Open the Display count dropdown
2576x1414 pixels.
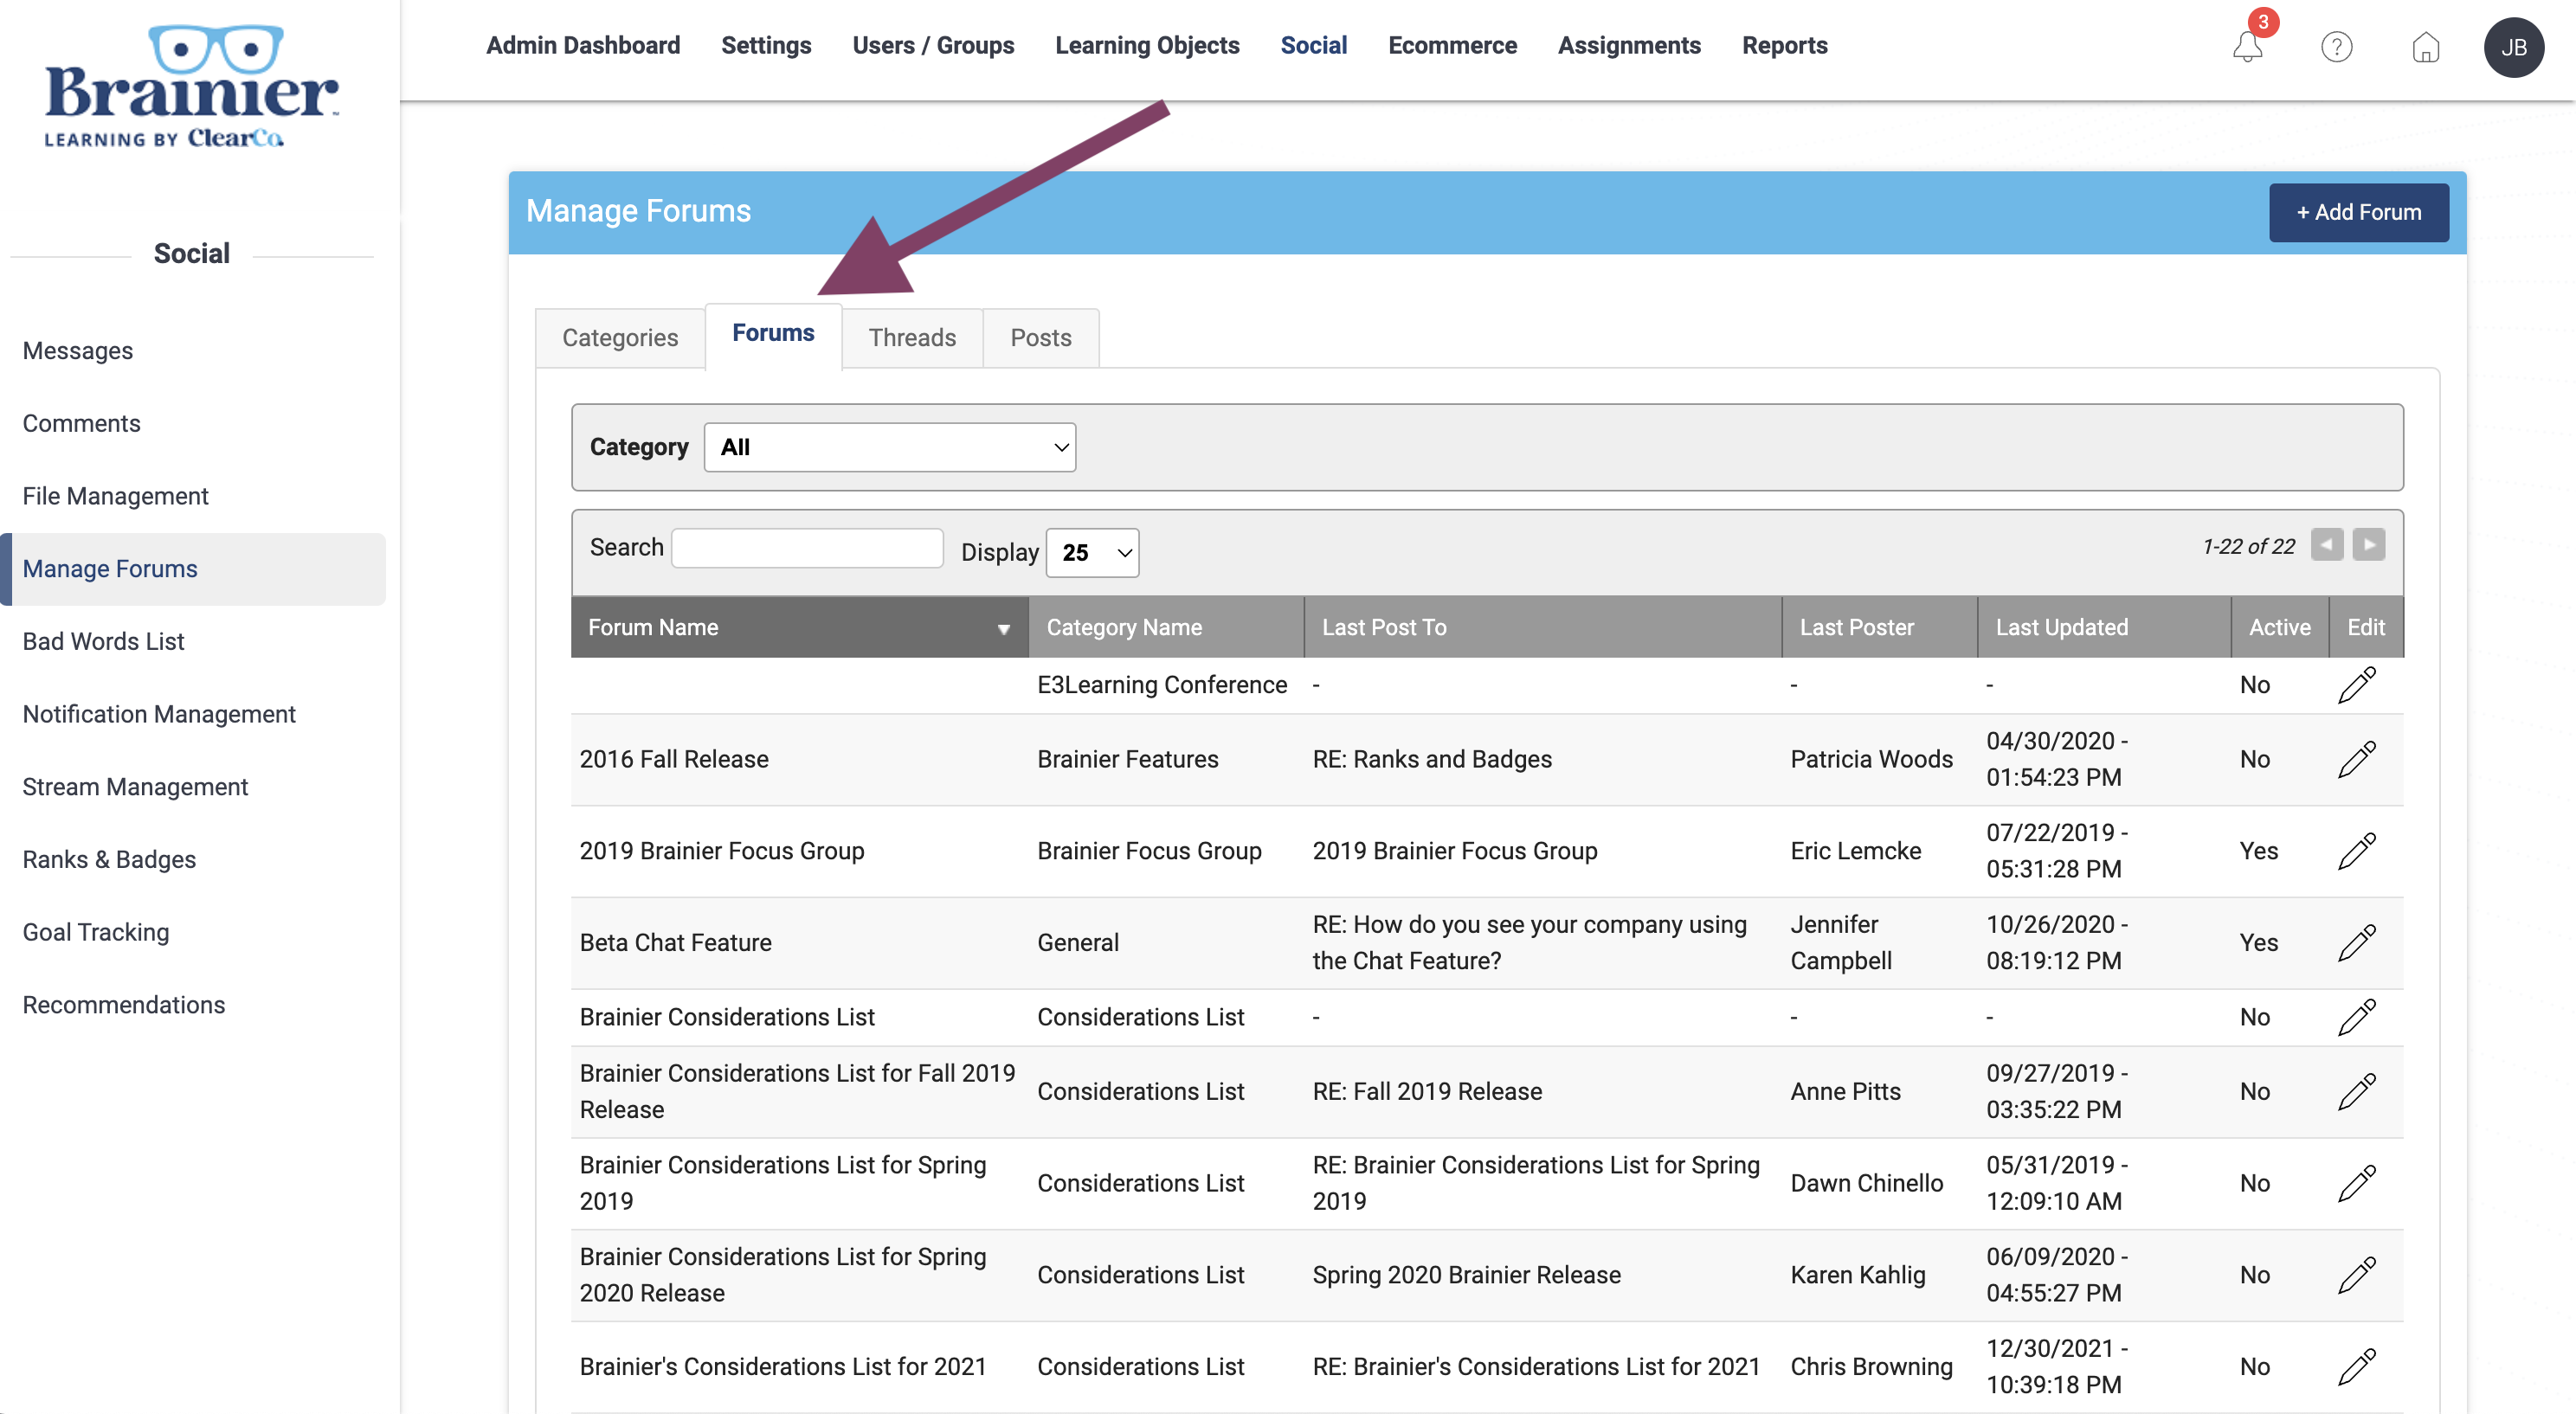click(1092, 552)
